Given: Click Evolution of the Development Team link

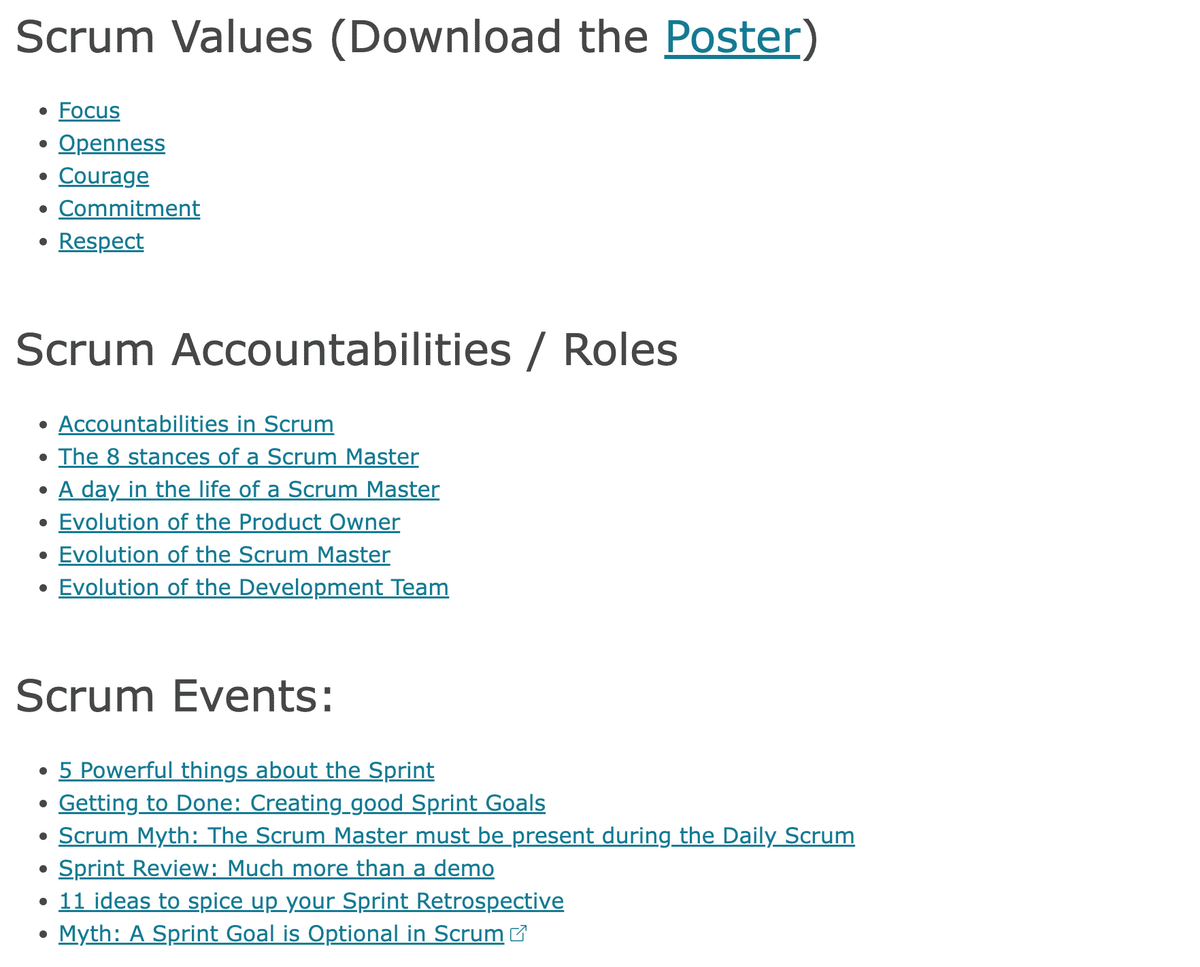Looking at the screenshot, I should point(254,587).
